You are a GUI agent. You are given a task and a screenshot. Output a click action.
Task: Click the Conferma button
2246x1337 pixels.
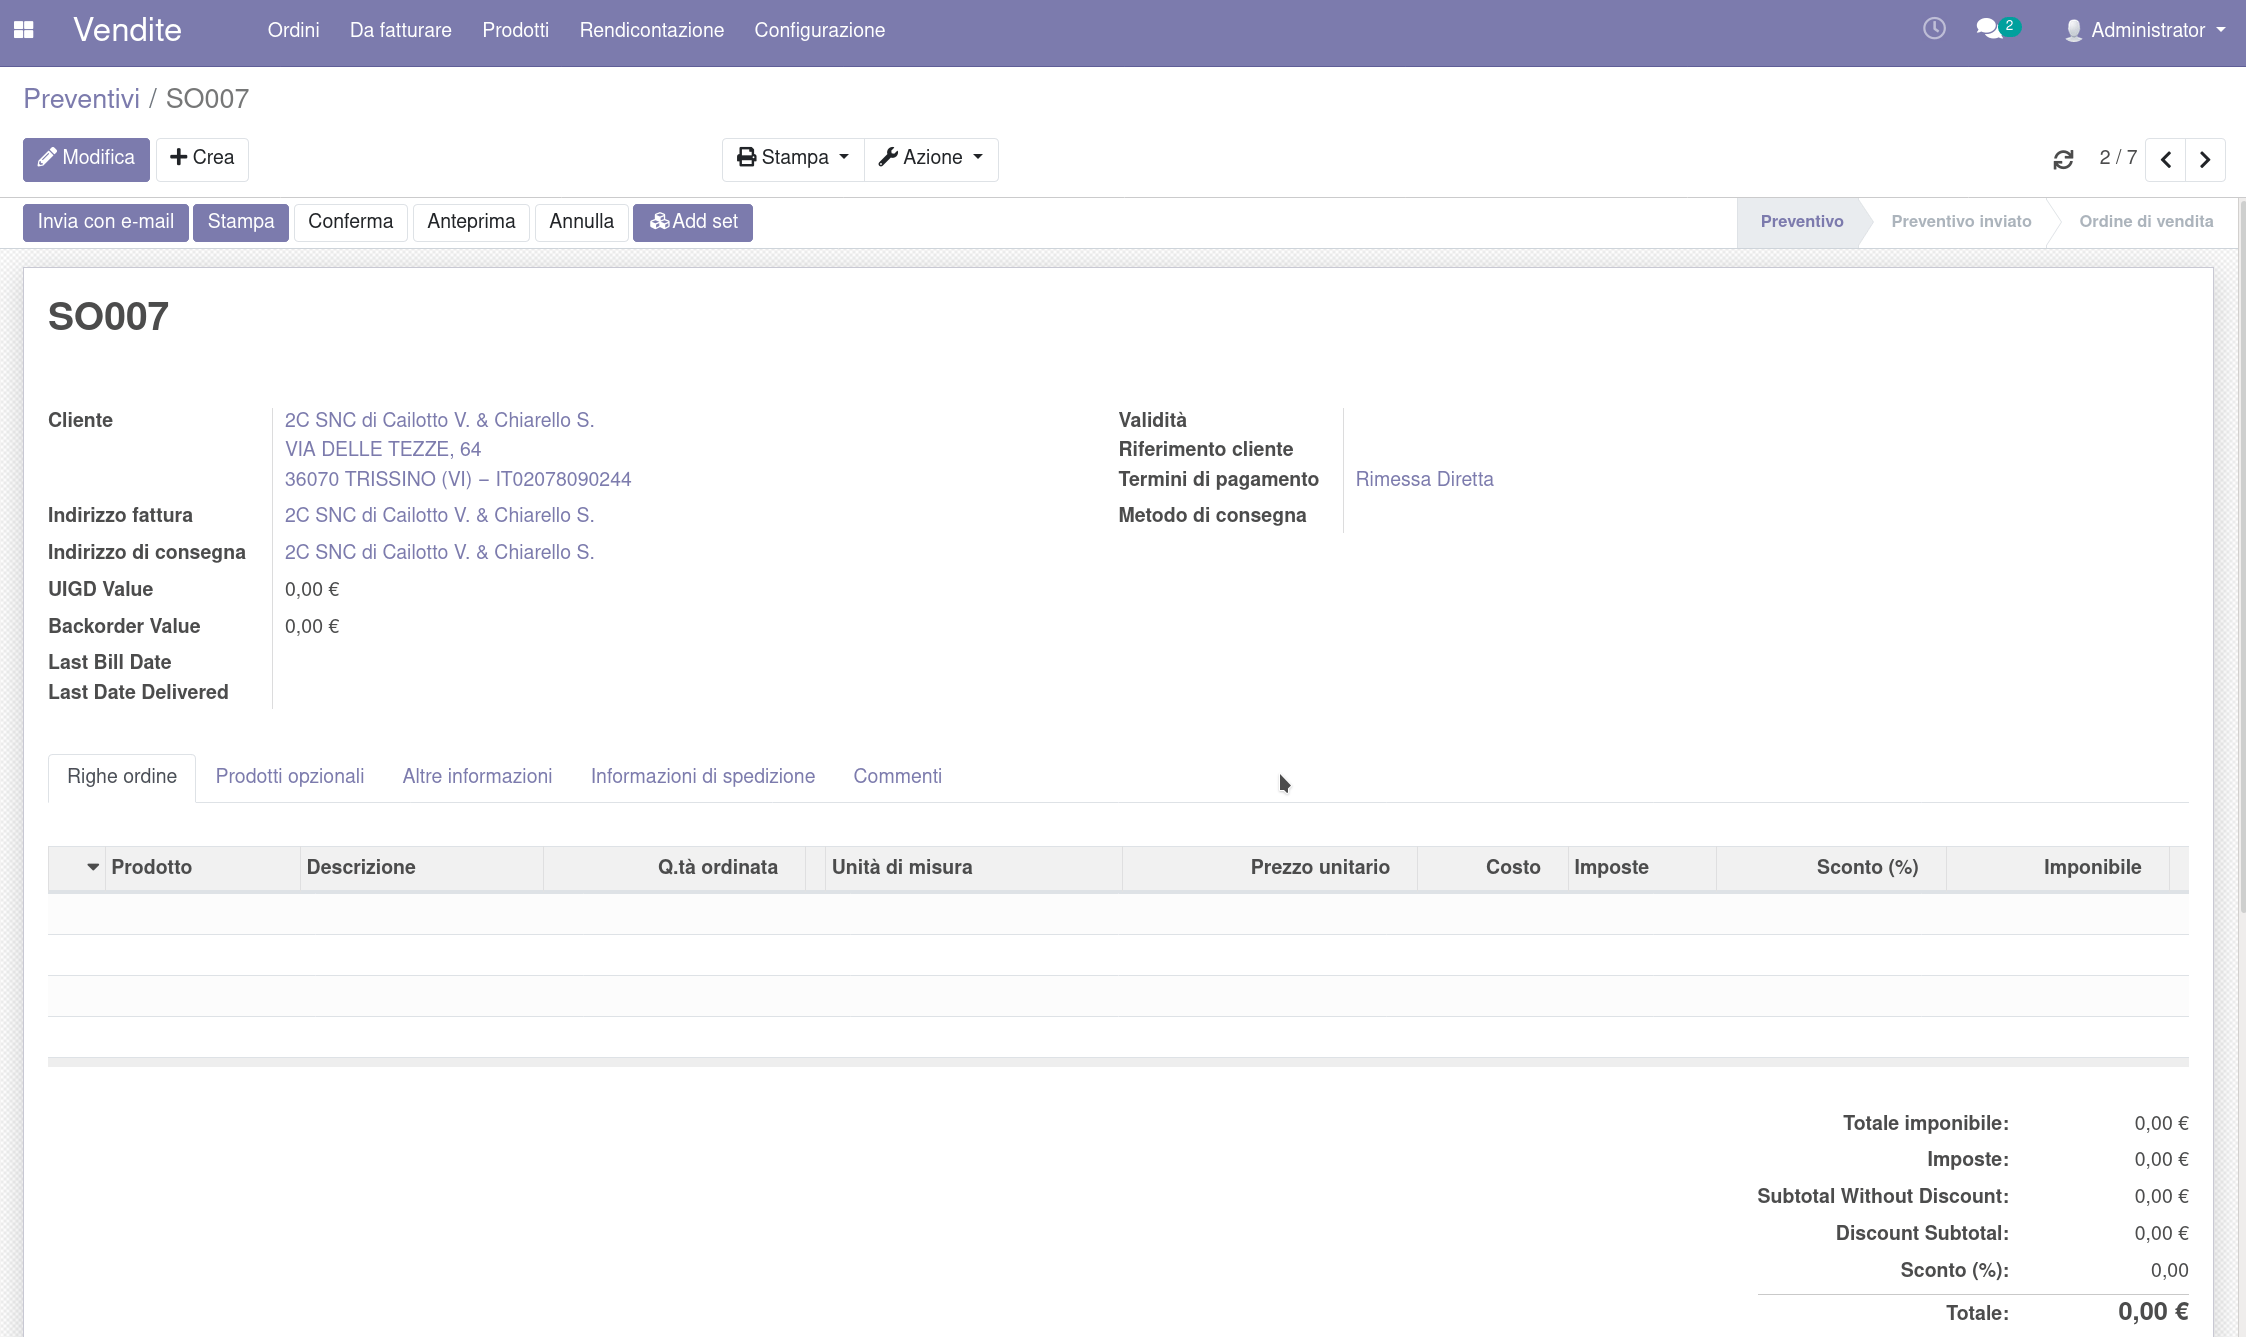[350, 222]
